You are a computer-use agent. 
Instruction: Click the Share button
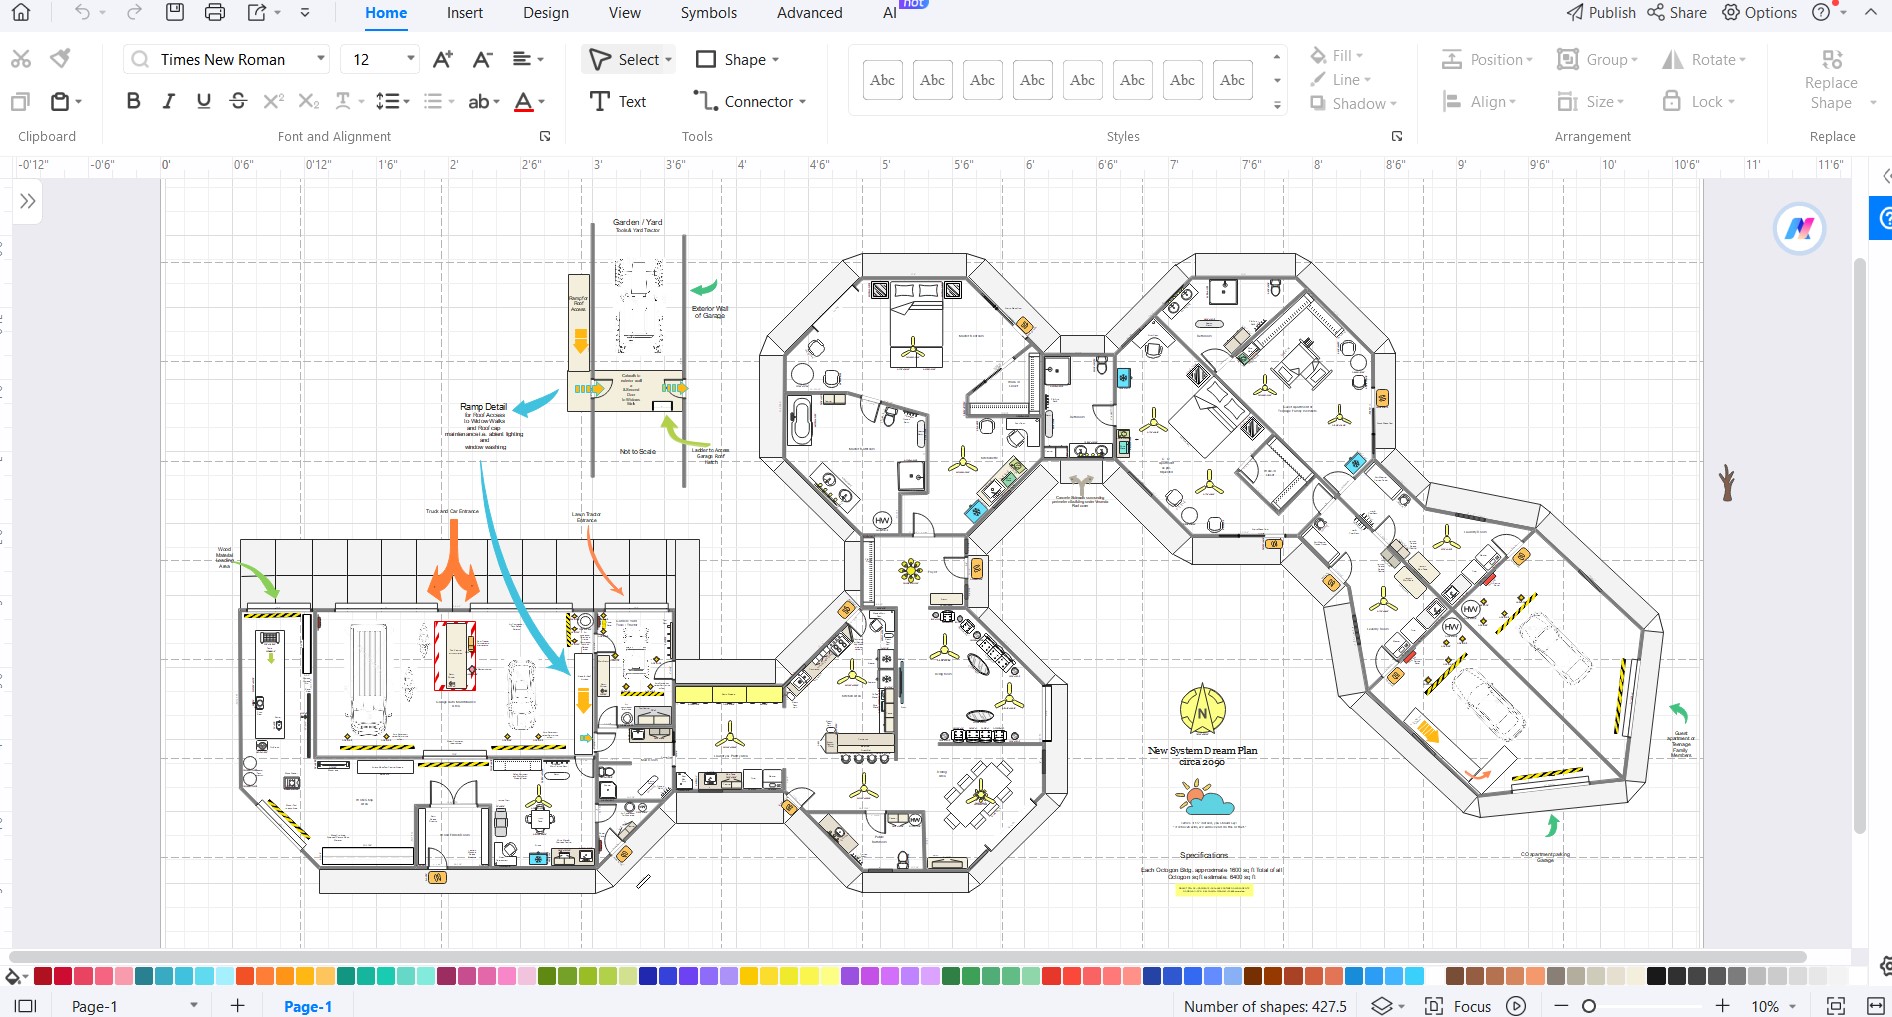(1677, 12)
